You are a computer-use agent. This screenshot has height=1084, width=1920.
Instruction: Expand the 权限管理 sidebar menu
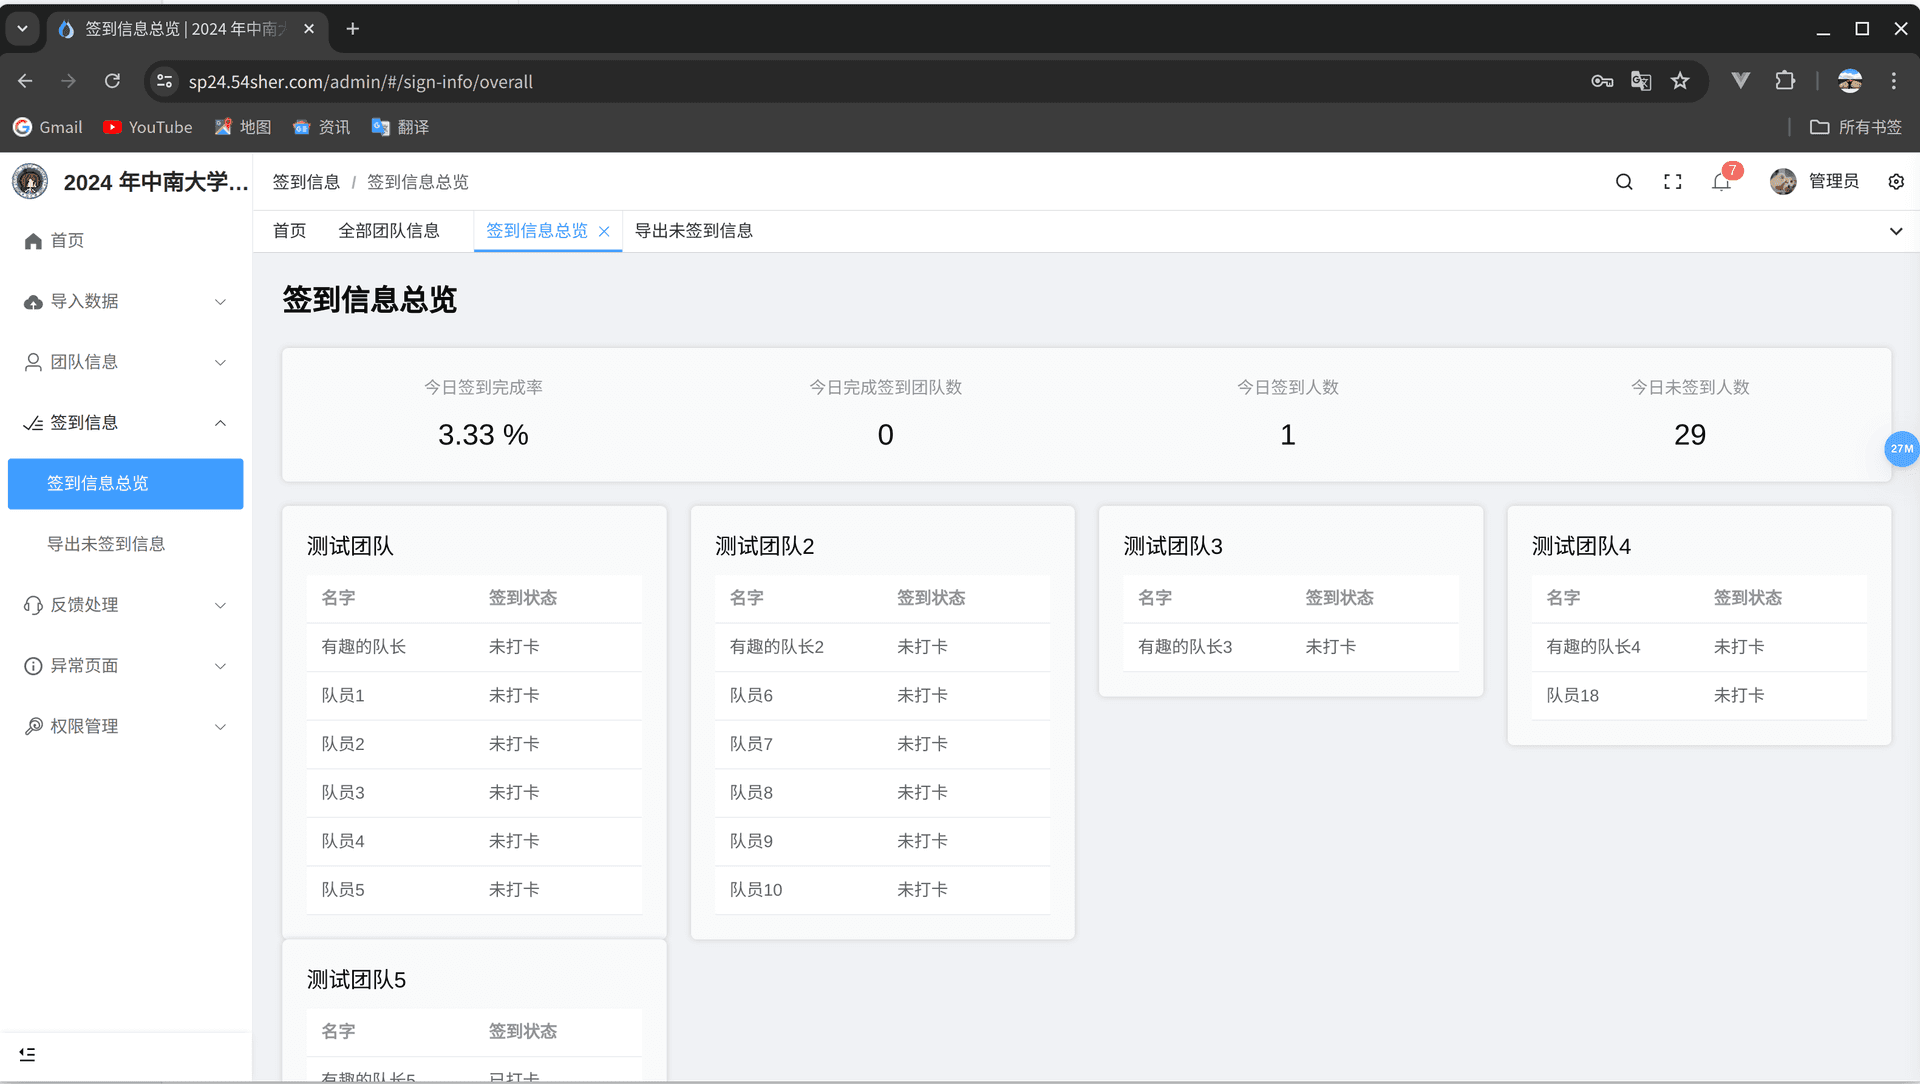[x=126, y=727]
